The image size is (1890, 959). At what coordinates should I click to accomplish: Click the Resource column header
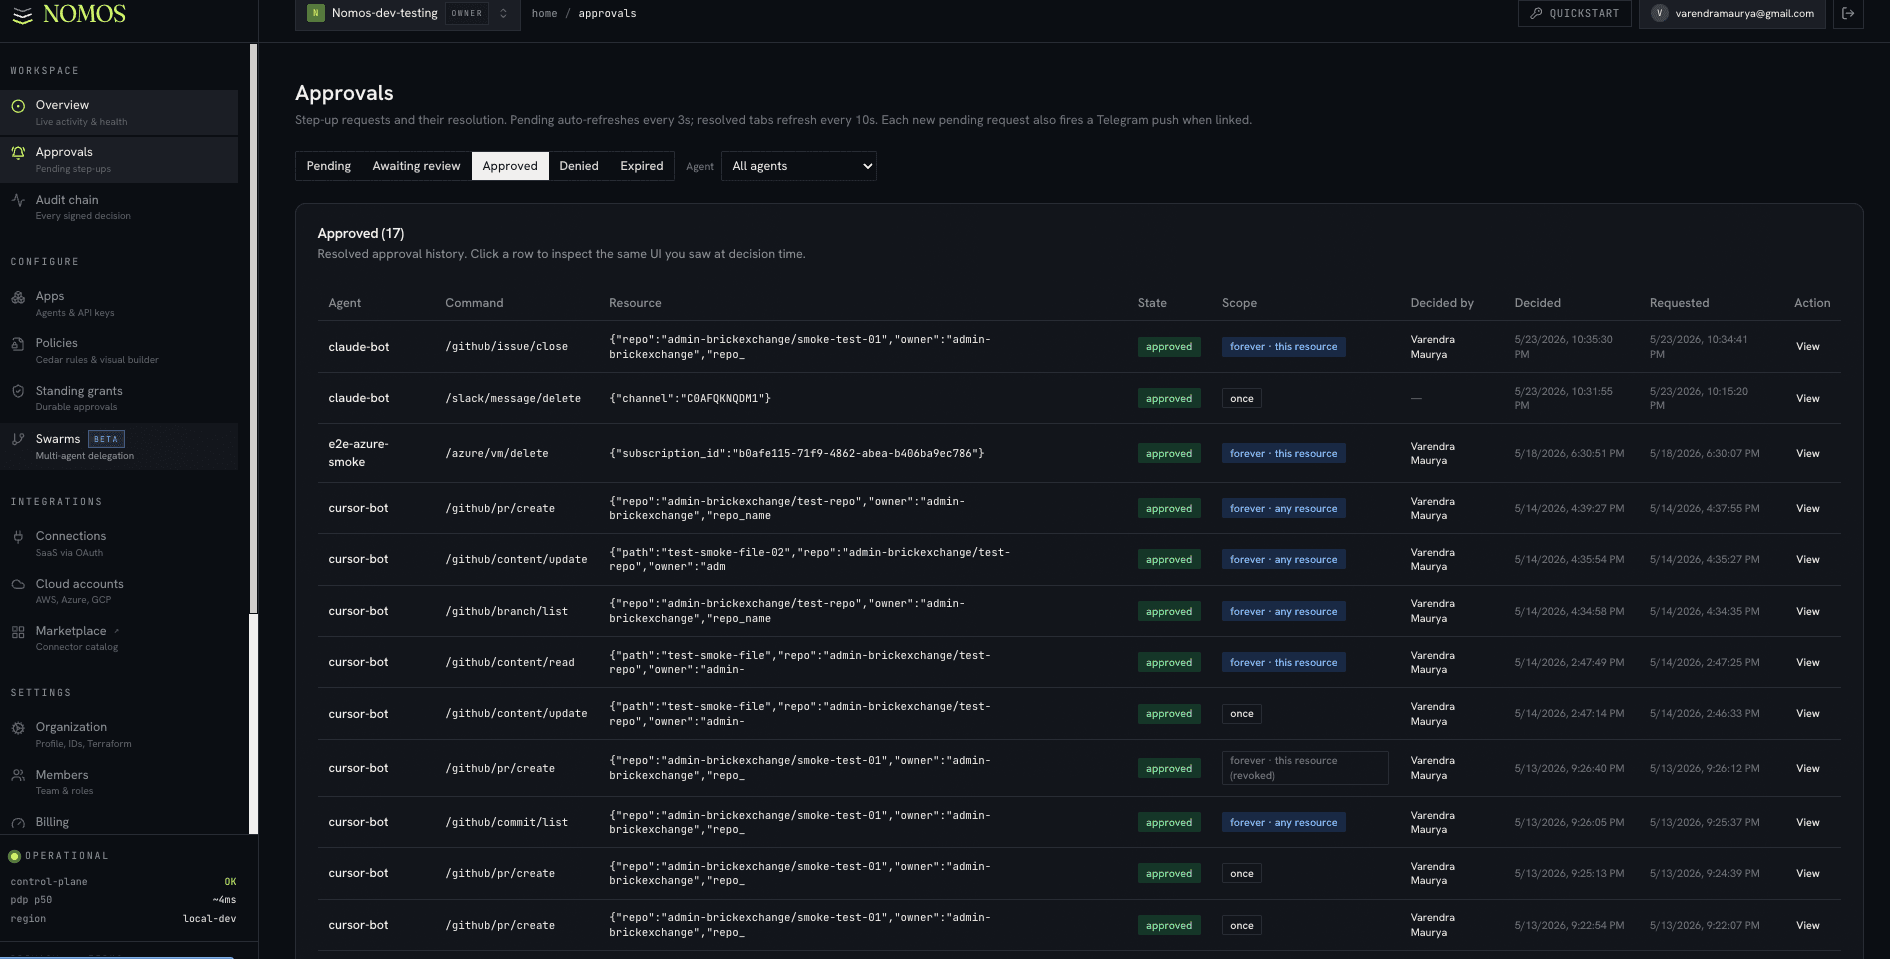pos(635,303)
